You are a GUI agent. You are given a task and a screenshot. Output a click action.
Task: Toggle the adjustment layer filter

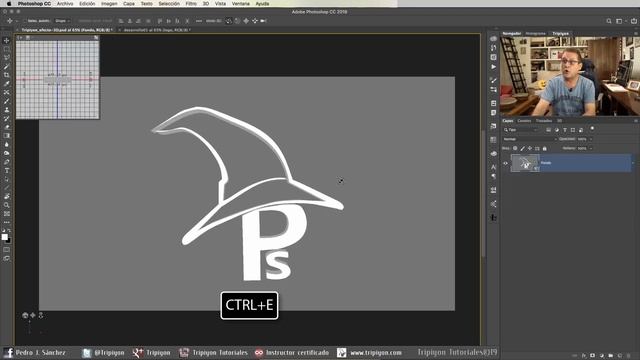(x=556, y=130)
